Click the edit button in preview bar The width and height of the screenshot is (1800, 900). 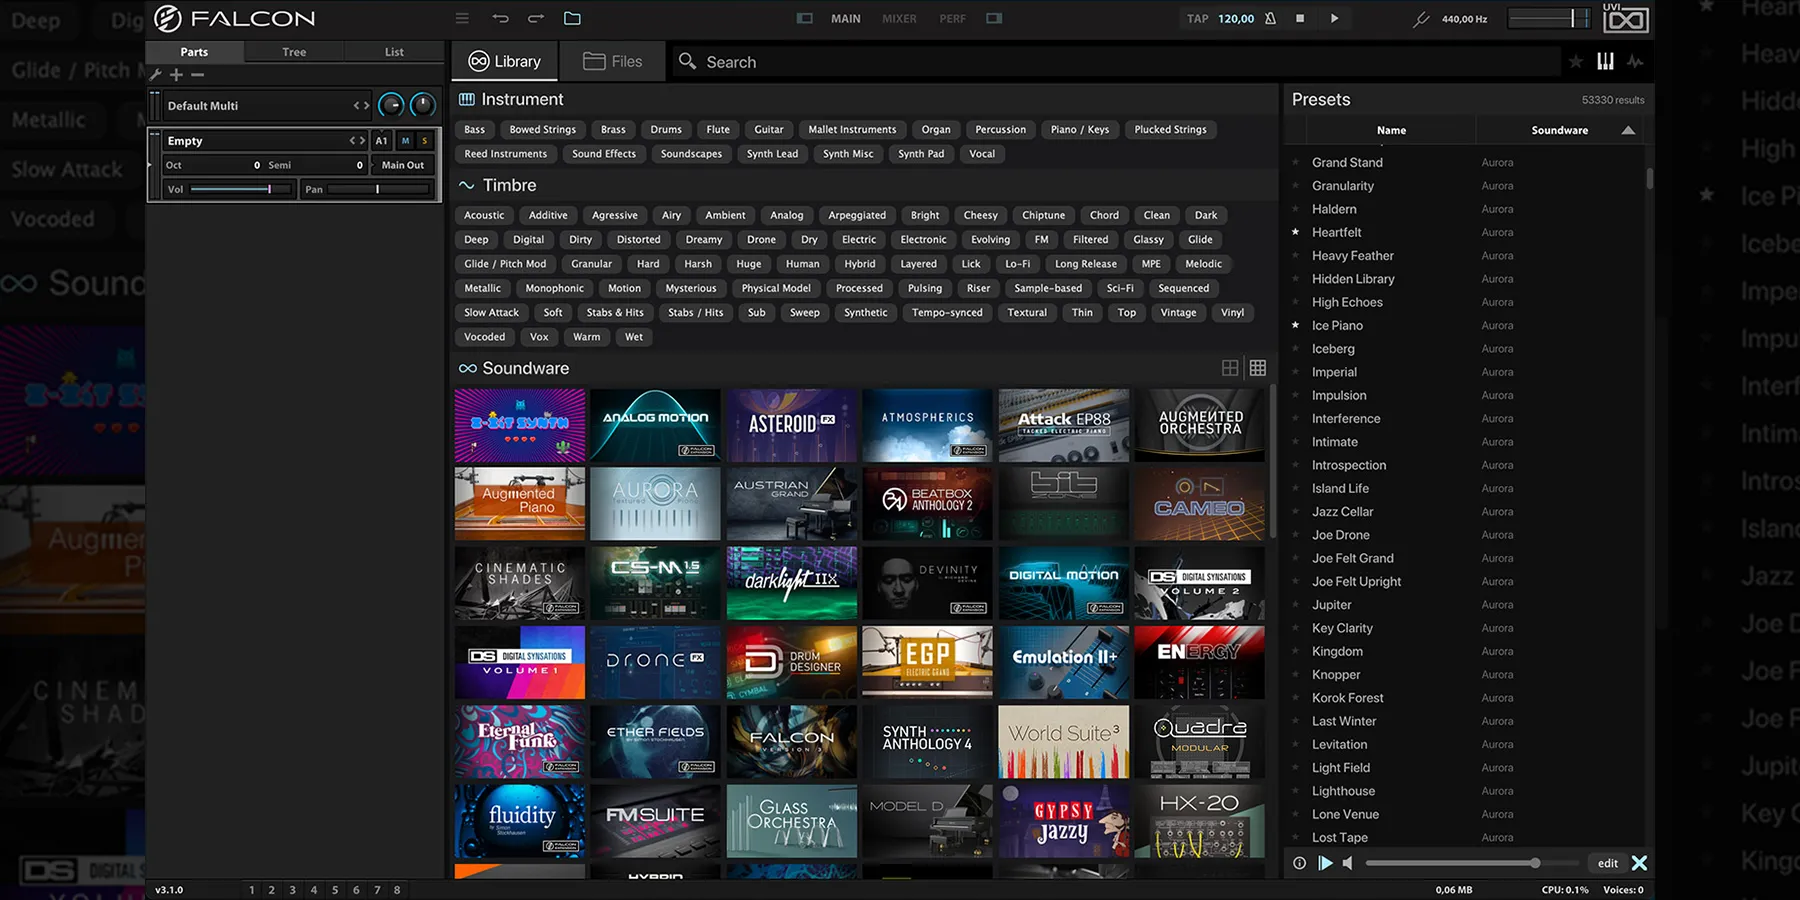tap(1607, 863)
